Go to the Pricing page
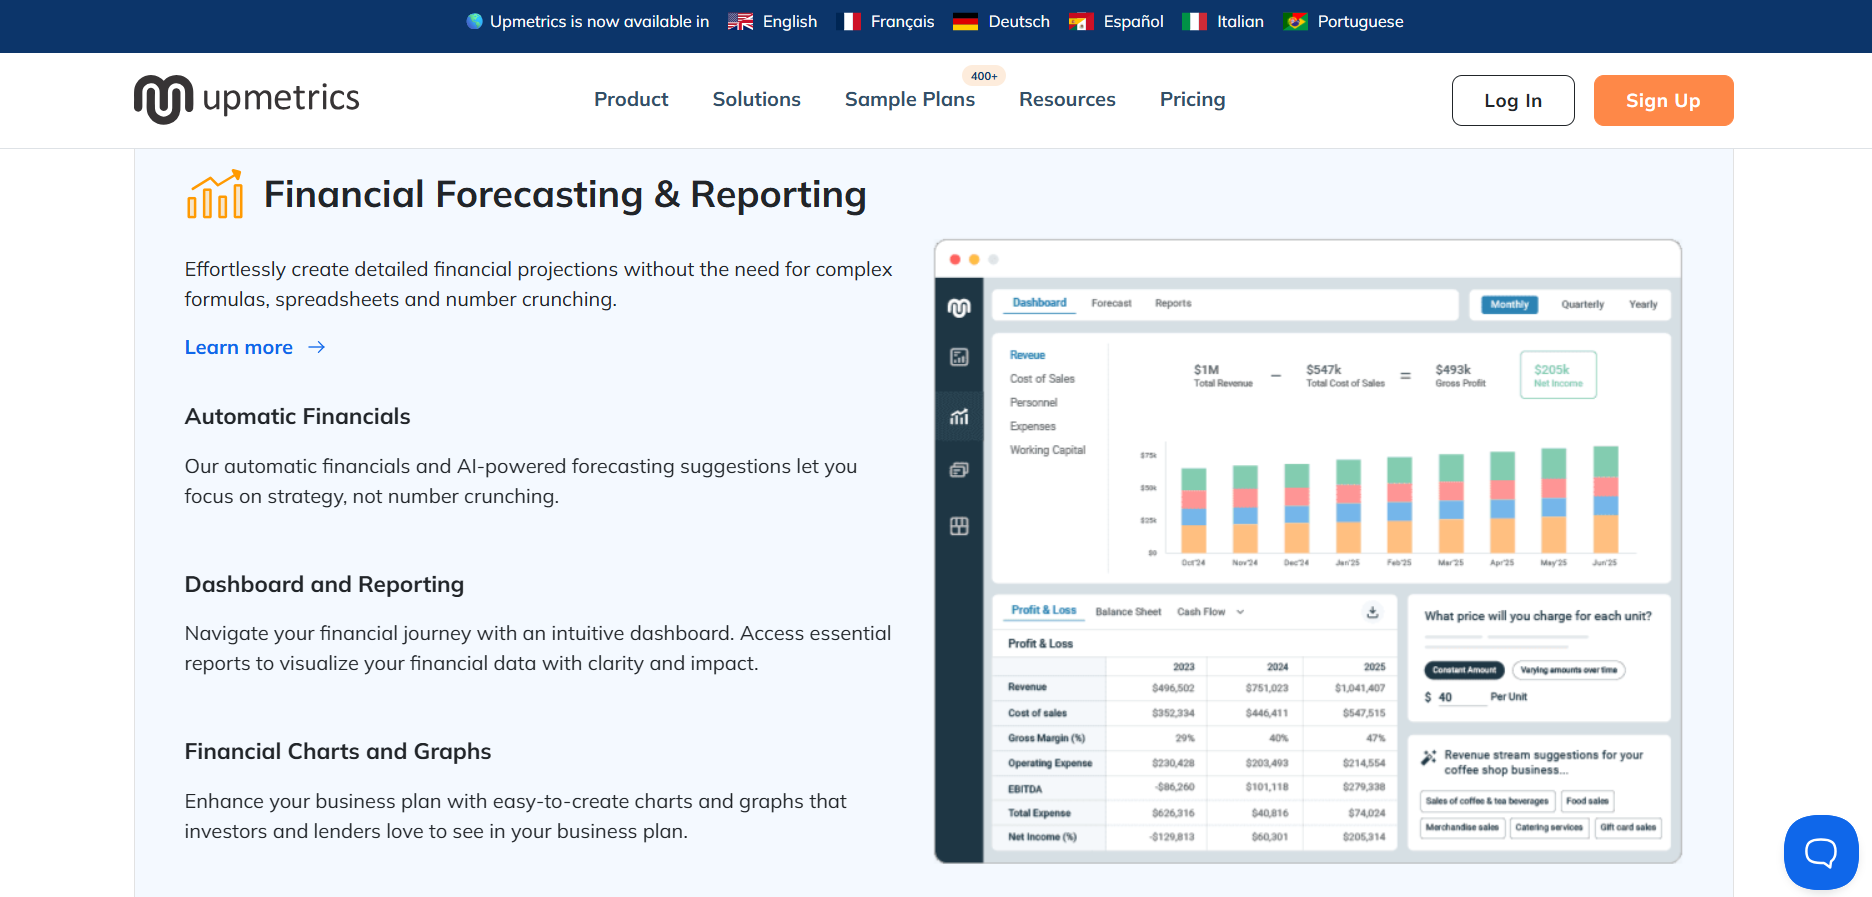The height and width of the screenshot is (897, 1872). (1192, 99)
